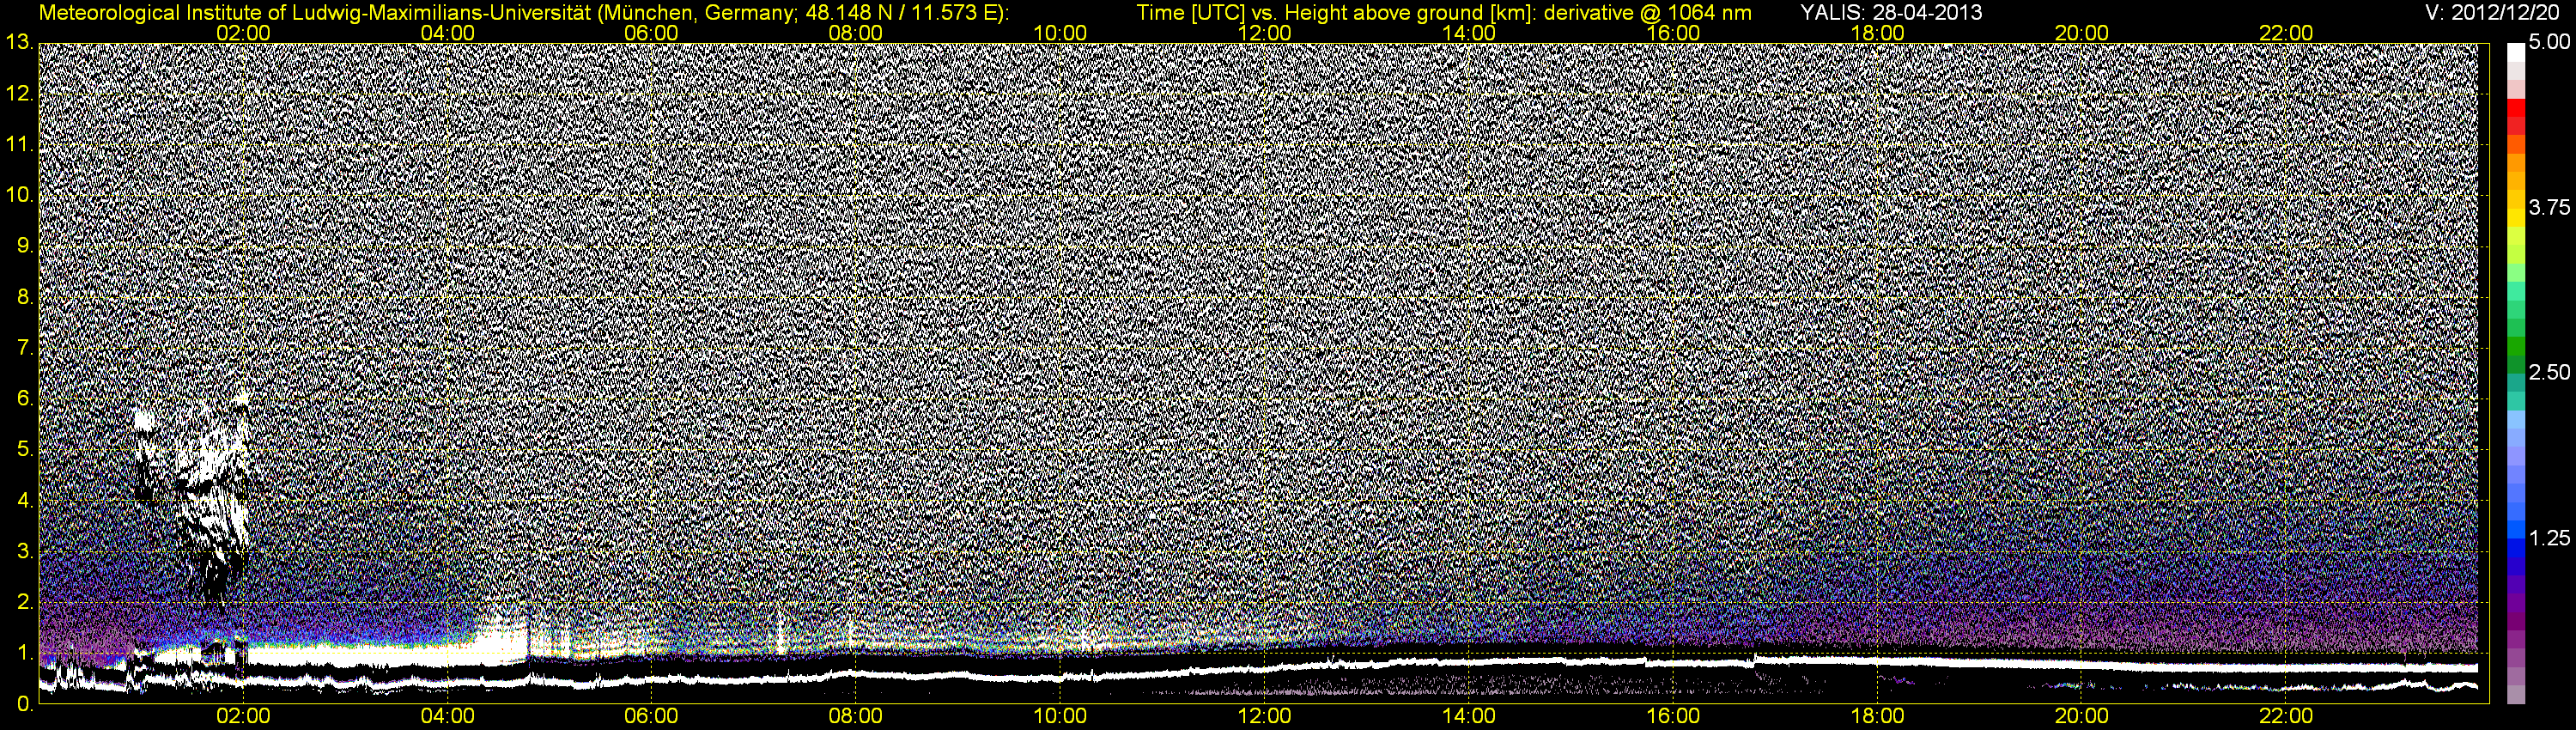This screenshot has height=730, width=2576.
Task: Click the 5 km height axis label
Action: tap(24, 450)
